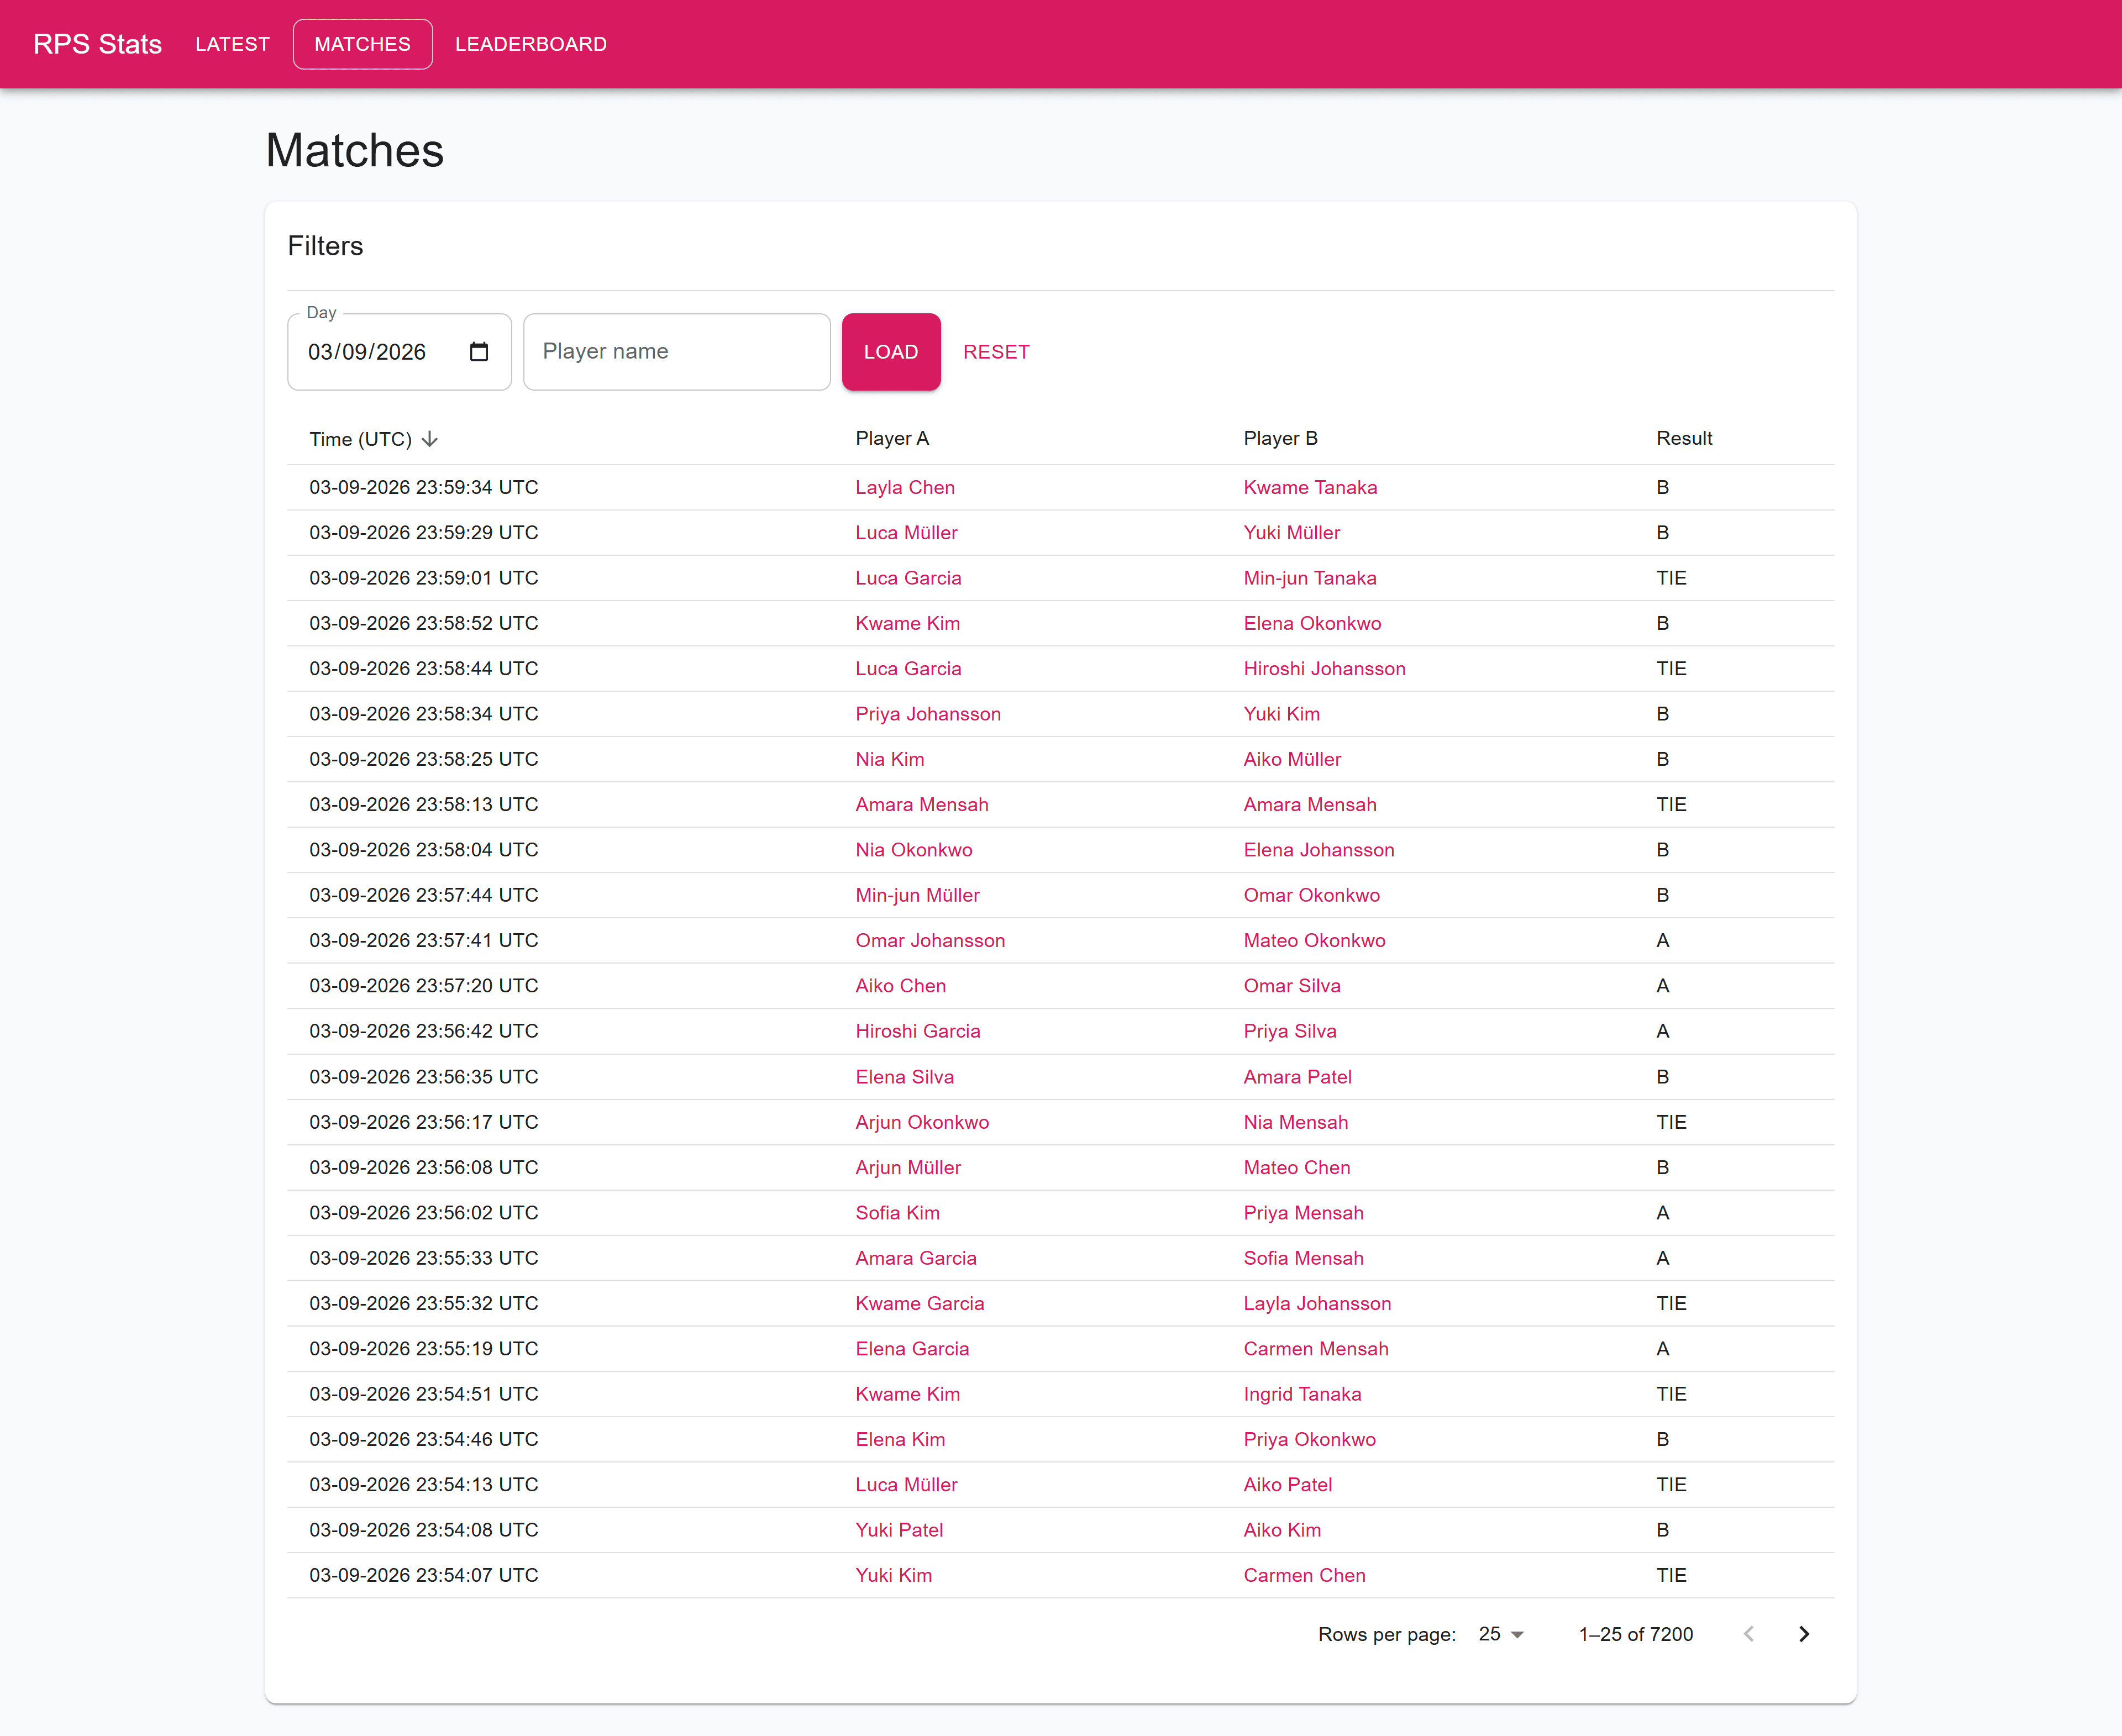Click the Day date field value

pyautogui.click(x=367, y=352)
